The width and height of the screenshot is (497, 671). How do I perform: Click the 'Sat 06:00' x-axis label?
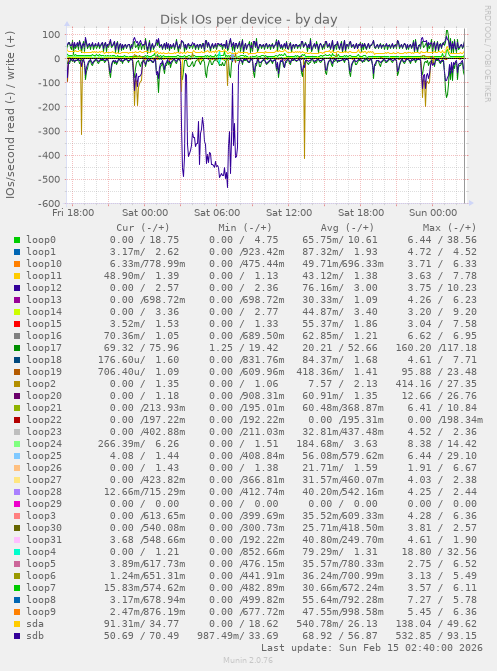(217, 213)
